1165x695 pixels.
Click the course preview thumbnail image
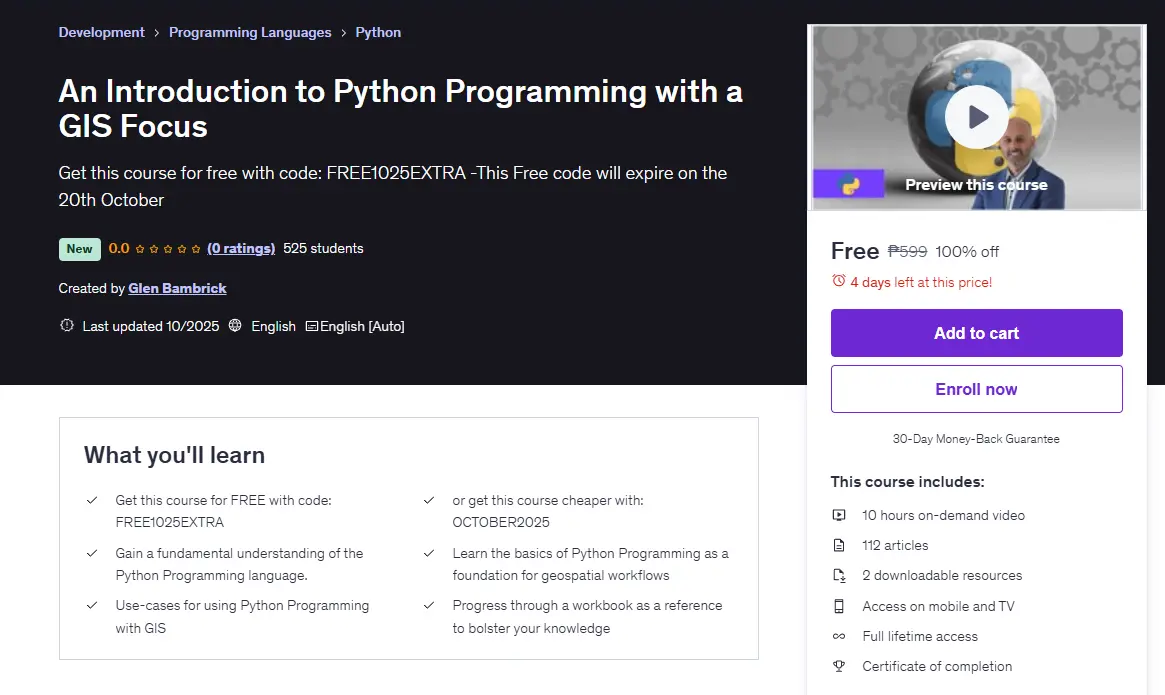(x=976, y=117)
